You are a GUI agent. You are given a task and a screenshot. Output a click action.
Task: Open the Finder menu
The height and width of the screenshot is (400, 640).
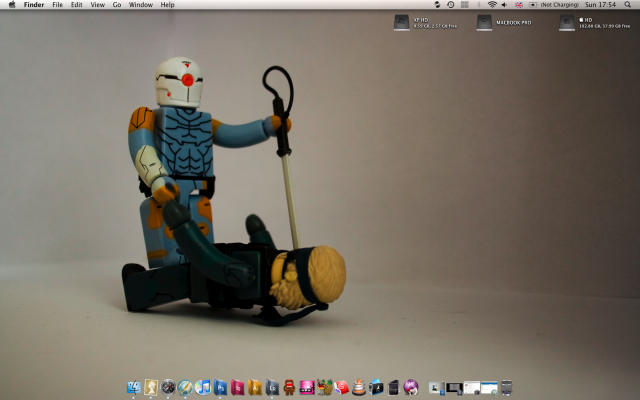click(x=34, y=4)
